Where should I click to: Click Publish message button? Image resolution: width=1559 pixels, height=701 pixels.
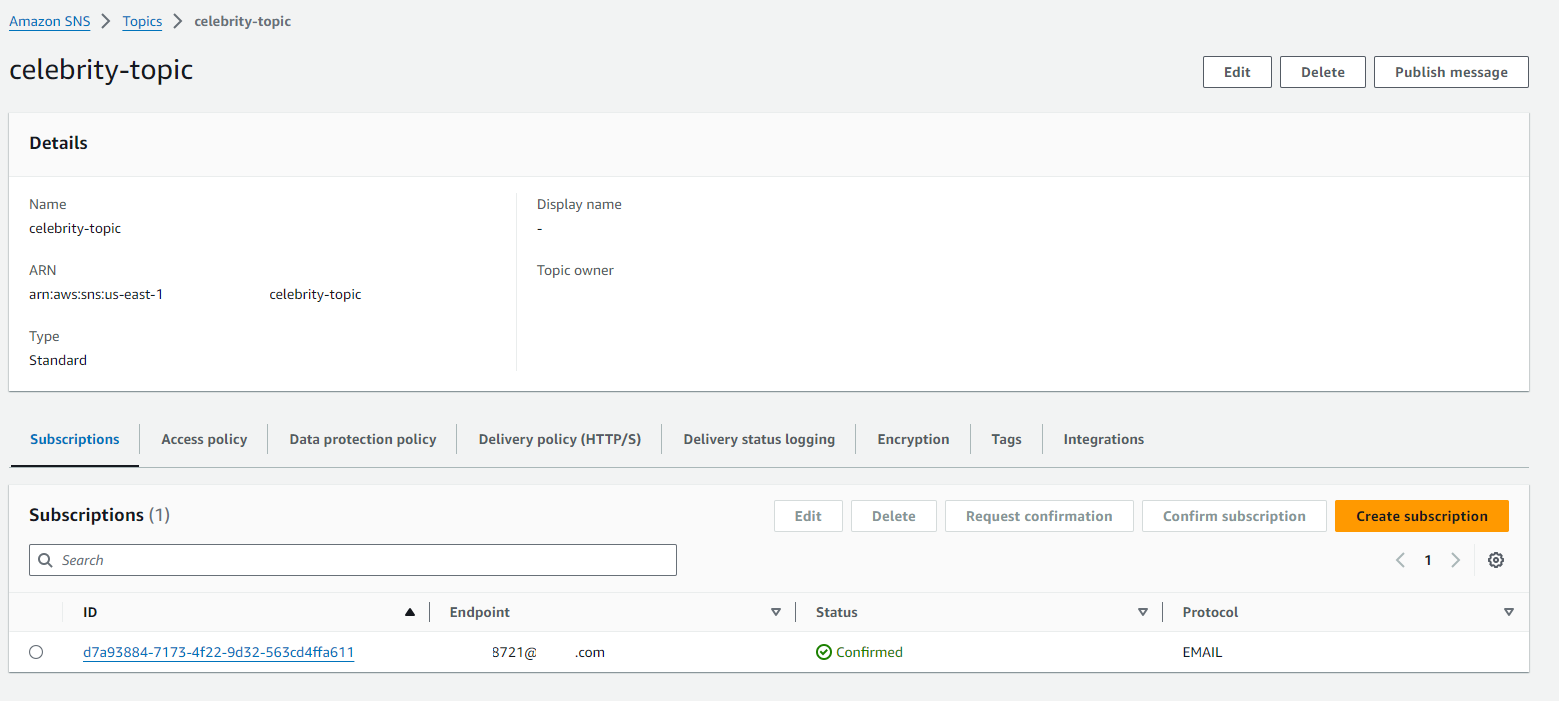coord(1451,72)
